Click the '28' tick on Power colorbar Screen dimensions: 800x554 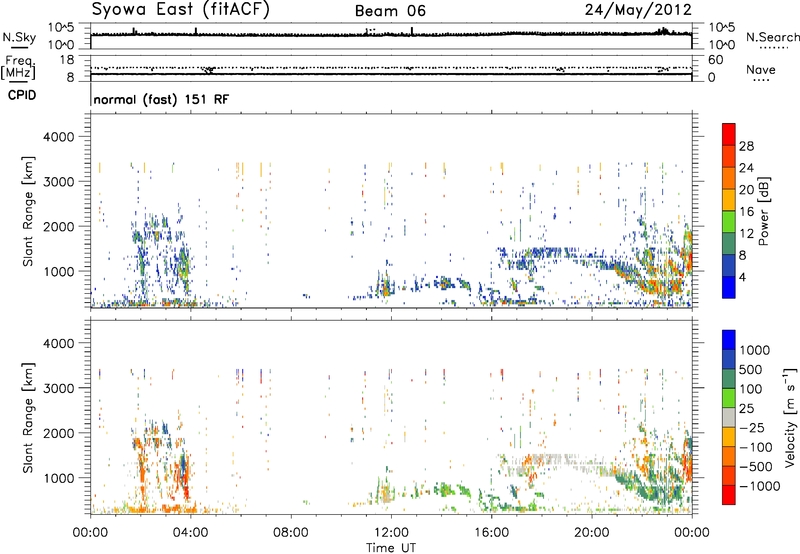(x=746, y=146)
